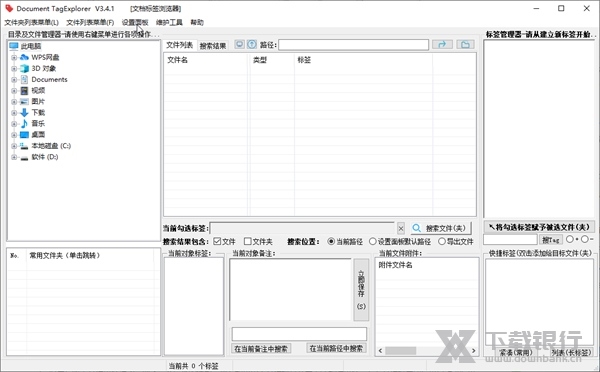Expand the 3D 对象 tree node
Viewport: 600px width, 372px height.
coord(14,69)
